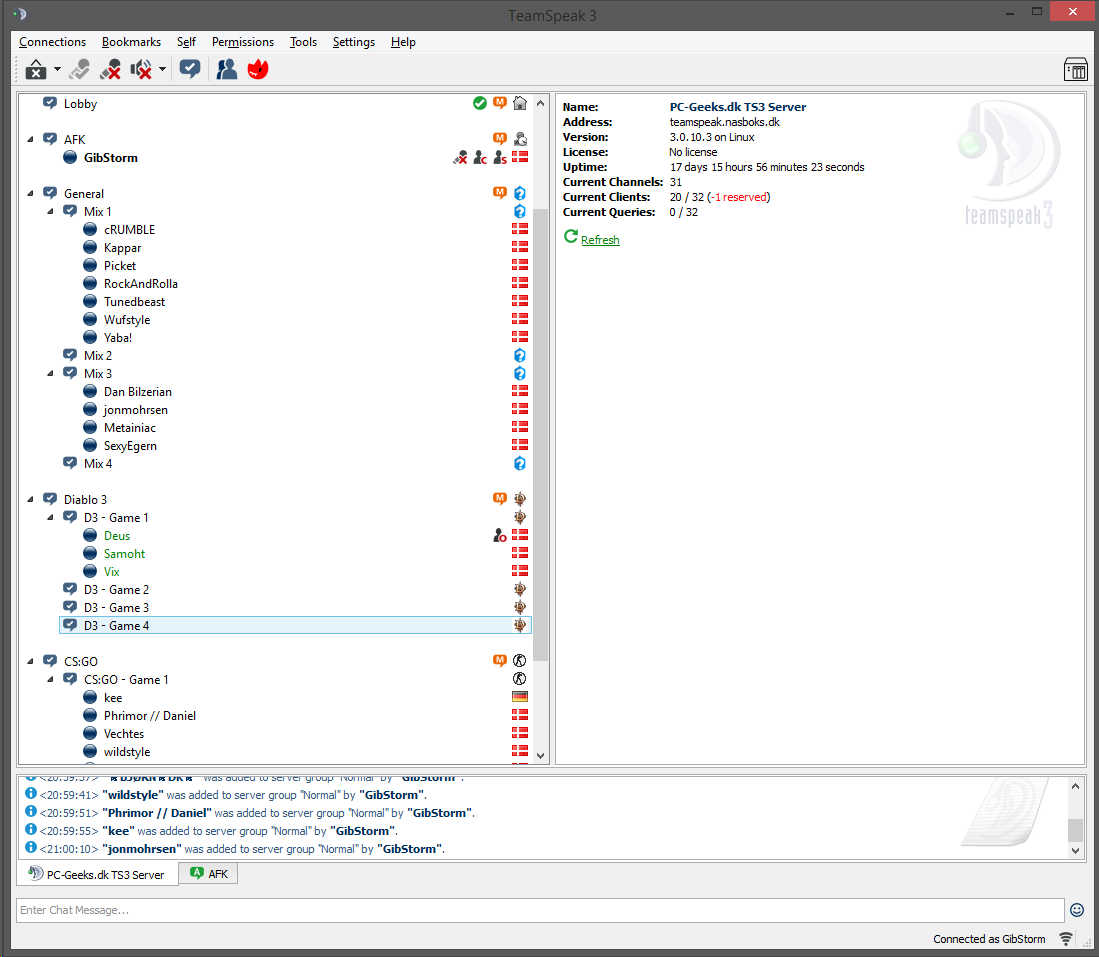Viewport: 1099px width, 957px height.
Task: Click the red wolf head toolbar icon
Action: (258, 69)
